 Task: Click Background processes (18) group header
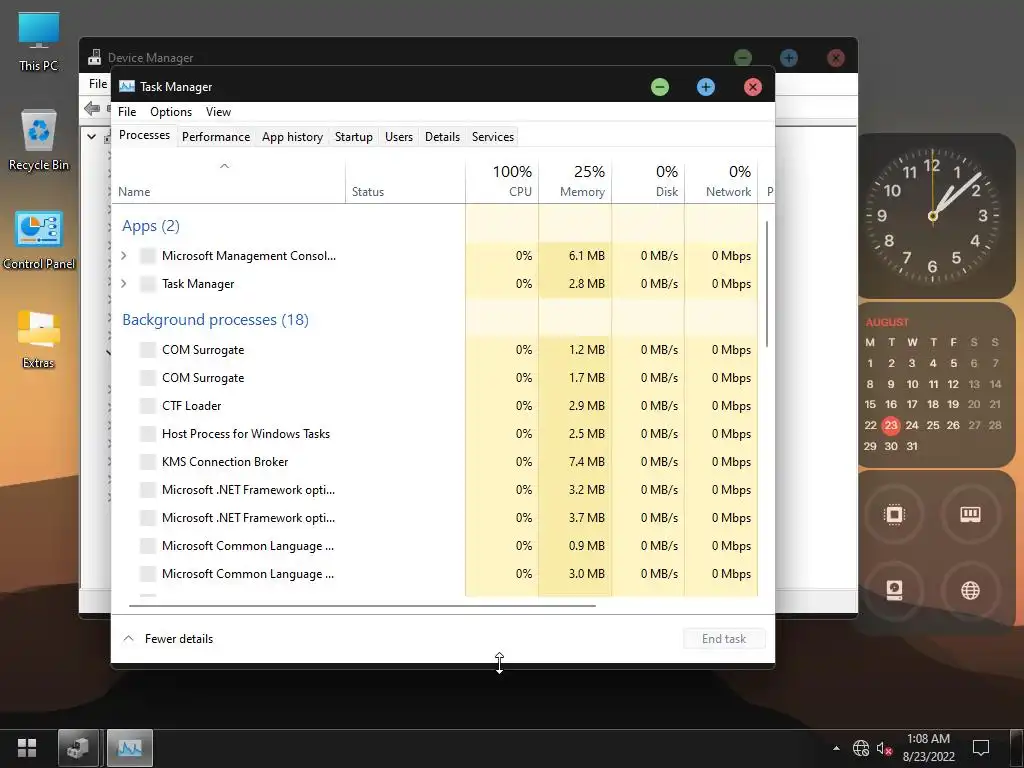click(x=216, y=319)
